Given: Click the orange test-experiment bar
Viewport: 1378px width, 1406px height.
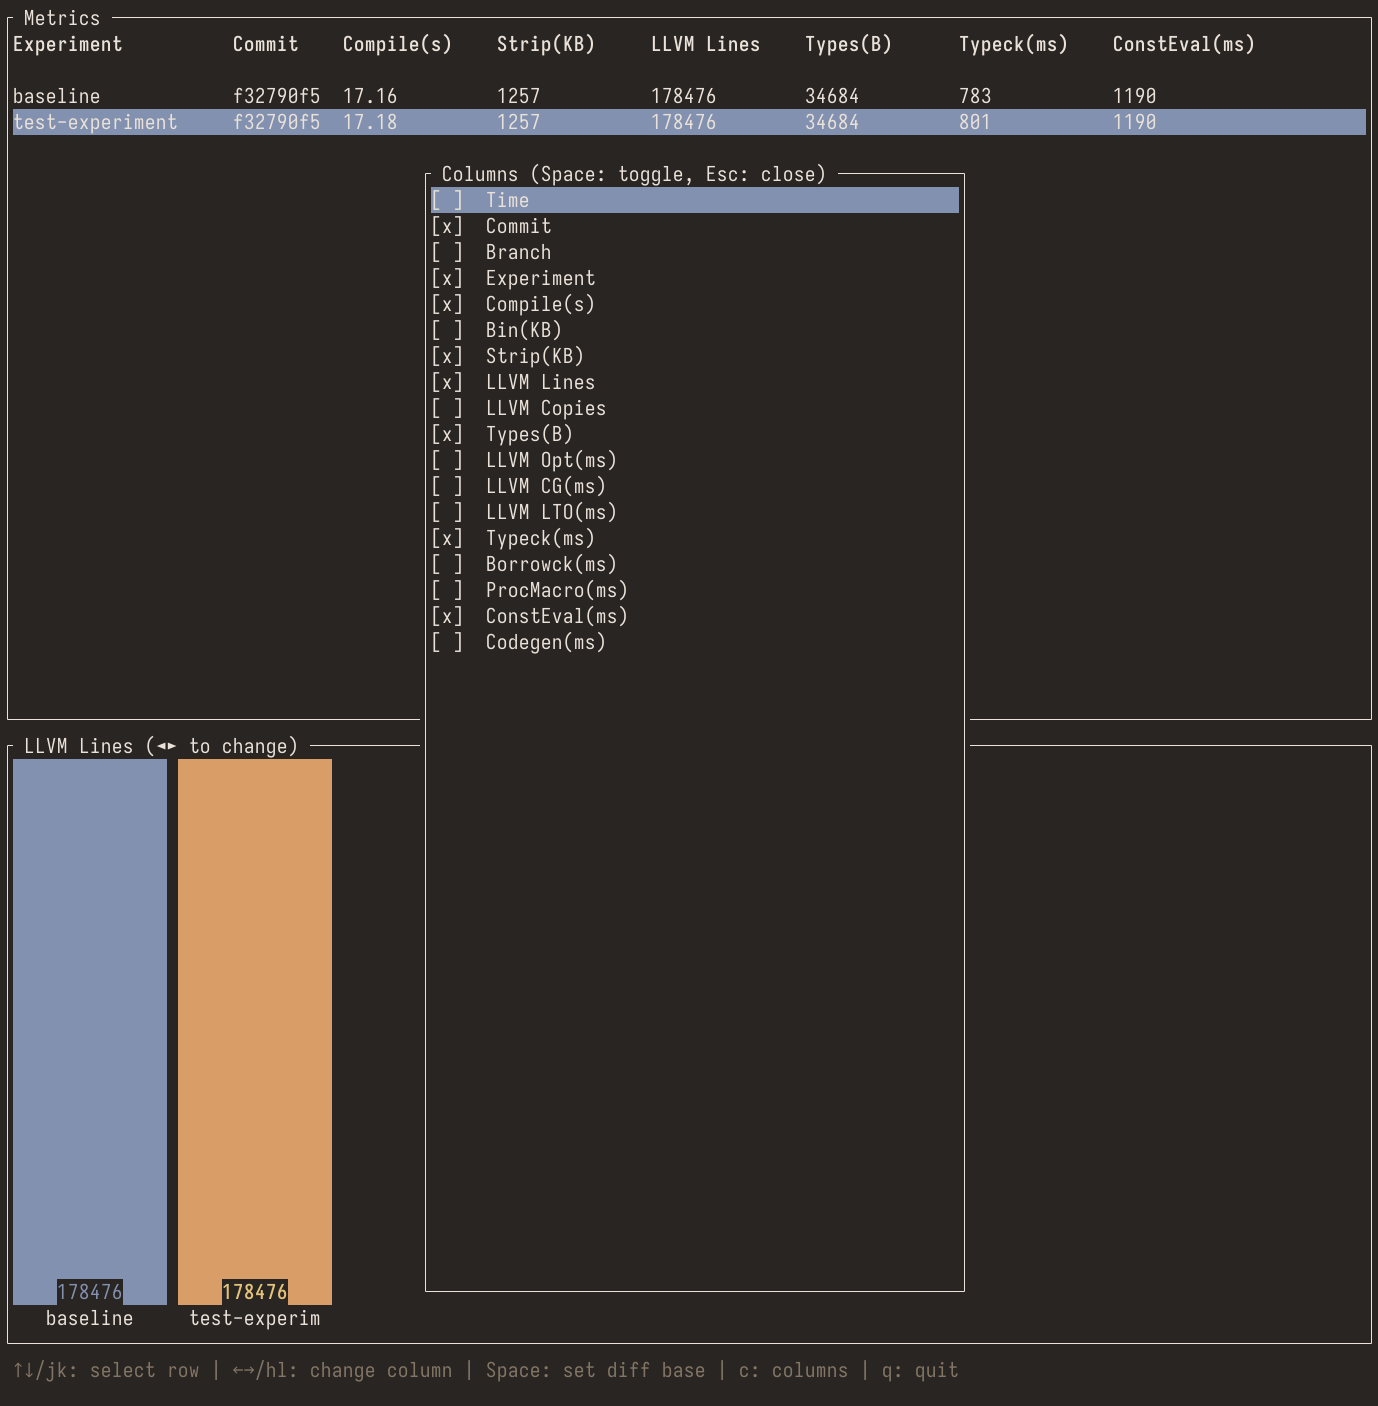Looking at the screenshot, I should (x=255, y=1020).
